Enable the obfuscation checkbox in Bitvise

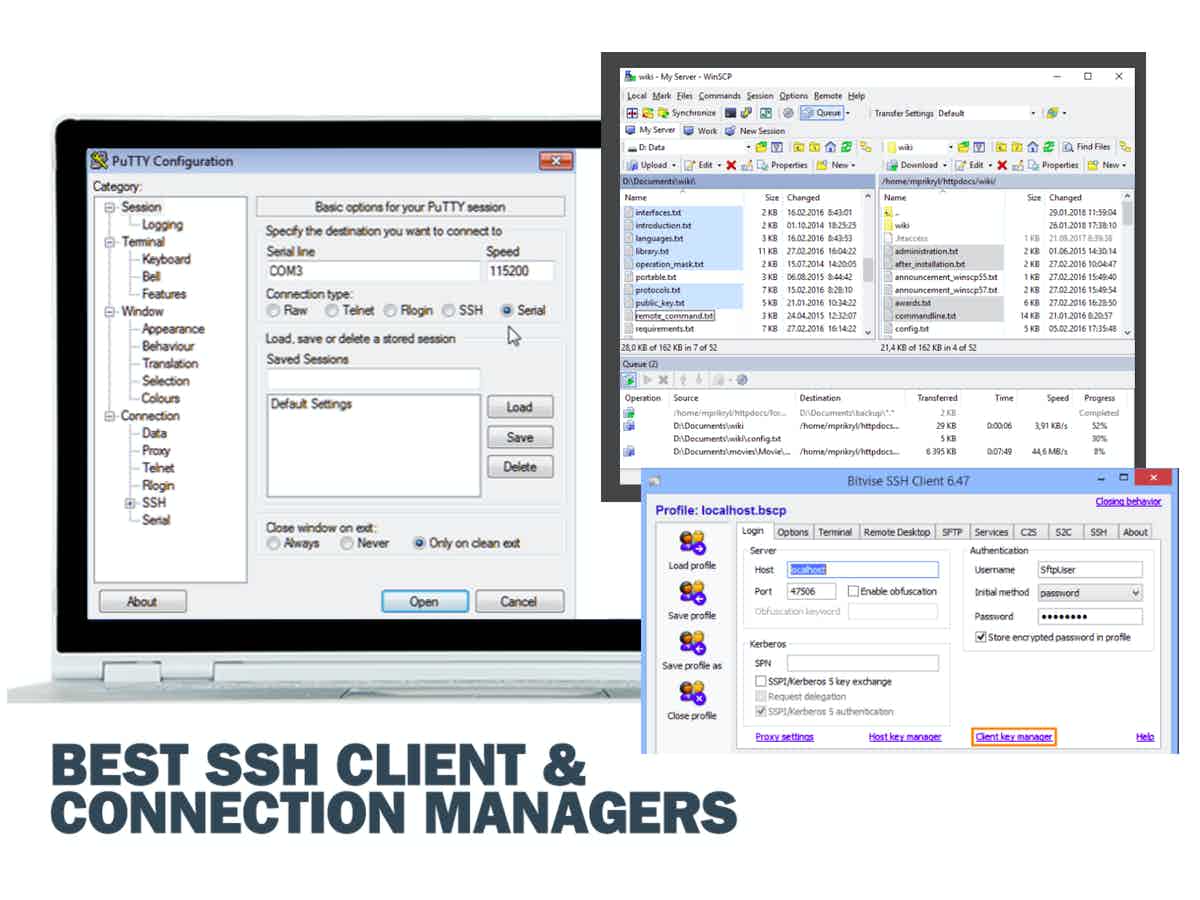pyautogui.click(x=853, y=591)
